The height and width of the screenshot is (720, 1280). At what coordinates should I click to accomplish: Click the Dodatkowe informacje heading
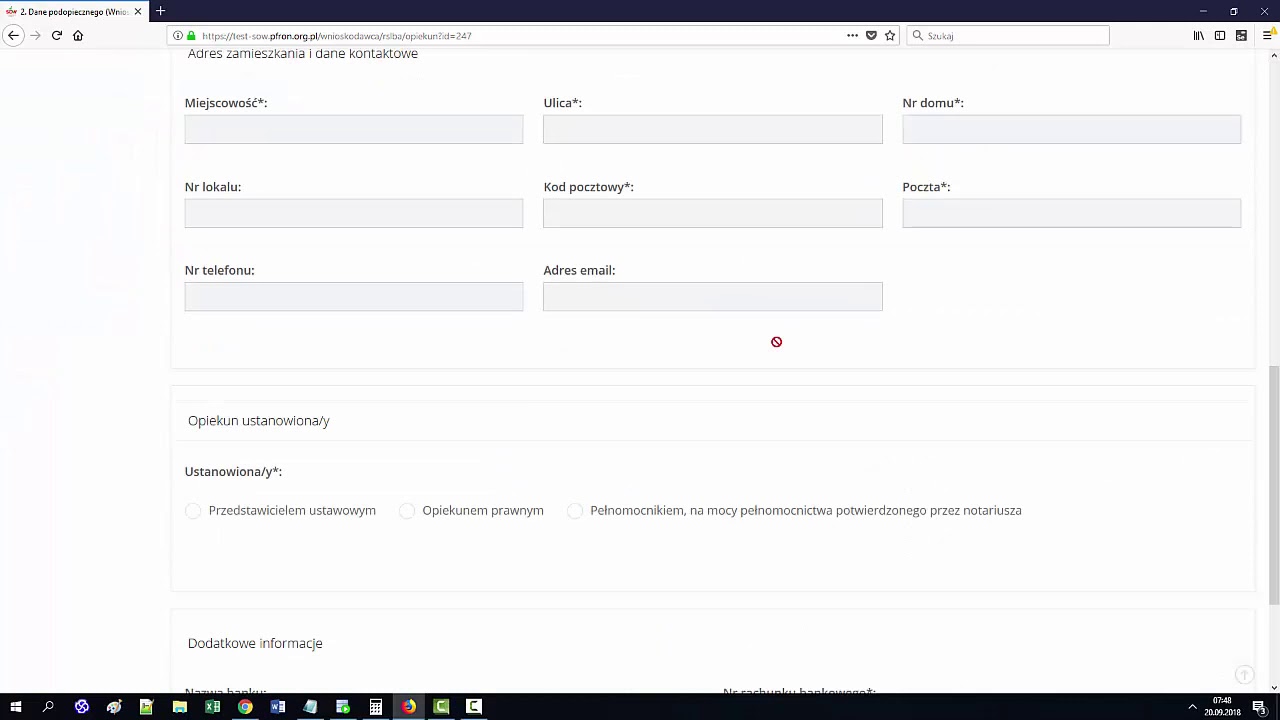point(255,643)
